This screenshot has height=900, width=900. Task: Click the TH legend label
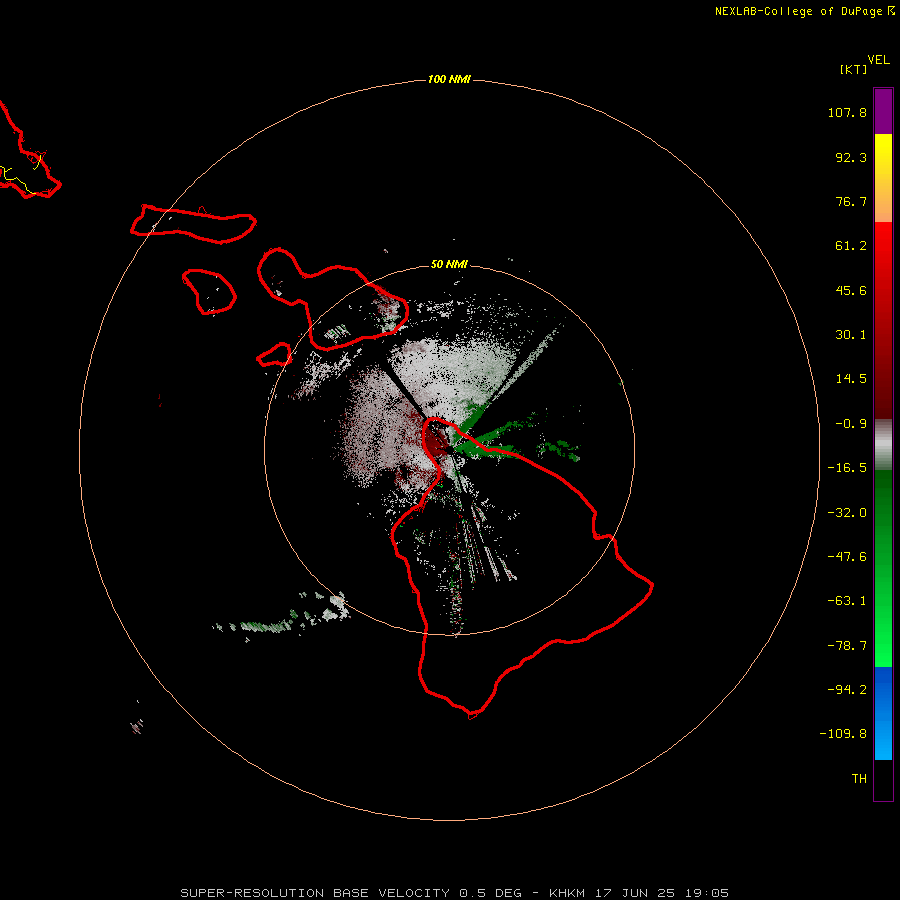pyautogui.click(x=859, y=778)
